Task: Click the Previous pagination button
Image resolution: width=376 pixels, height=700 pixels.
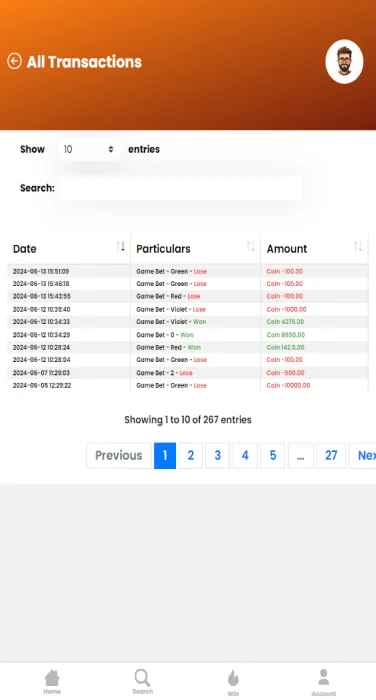Action: click(119, 455)
